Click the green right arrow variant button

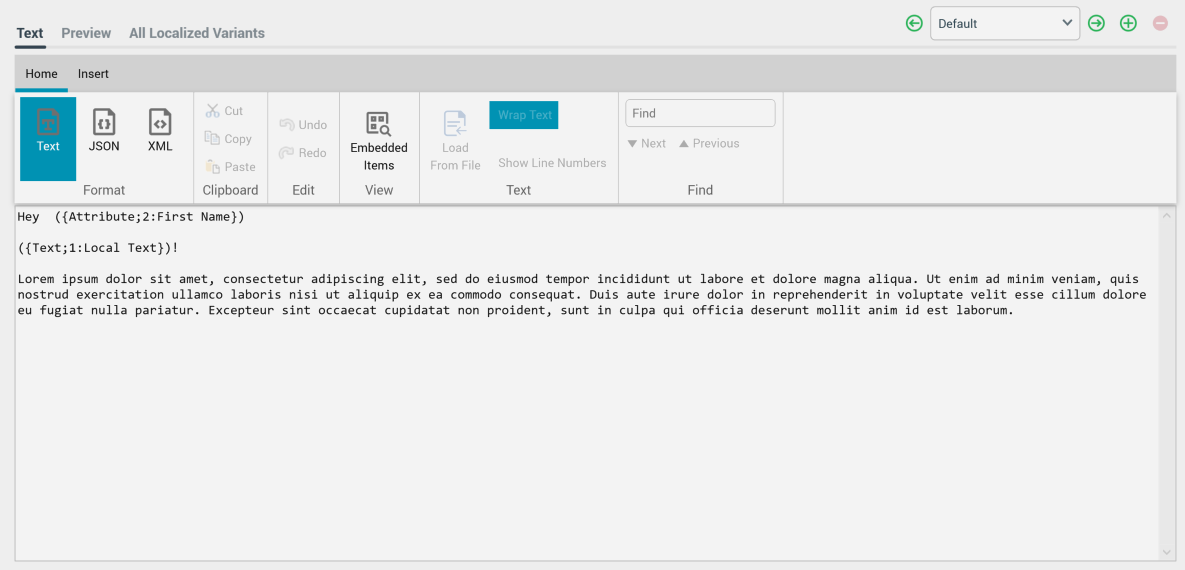click(x=1096, y=23)
